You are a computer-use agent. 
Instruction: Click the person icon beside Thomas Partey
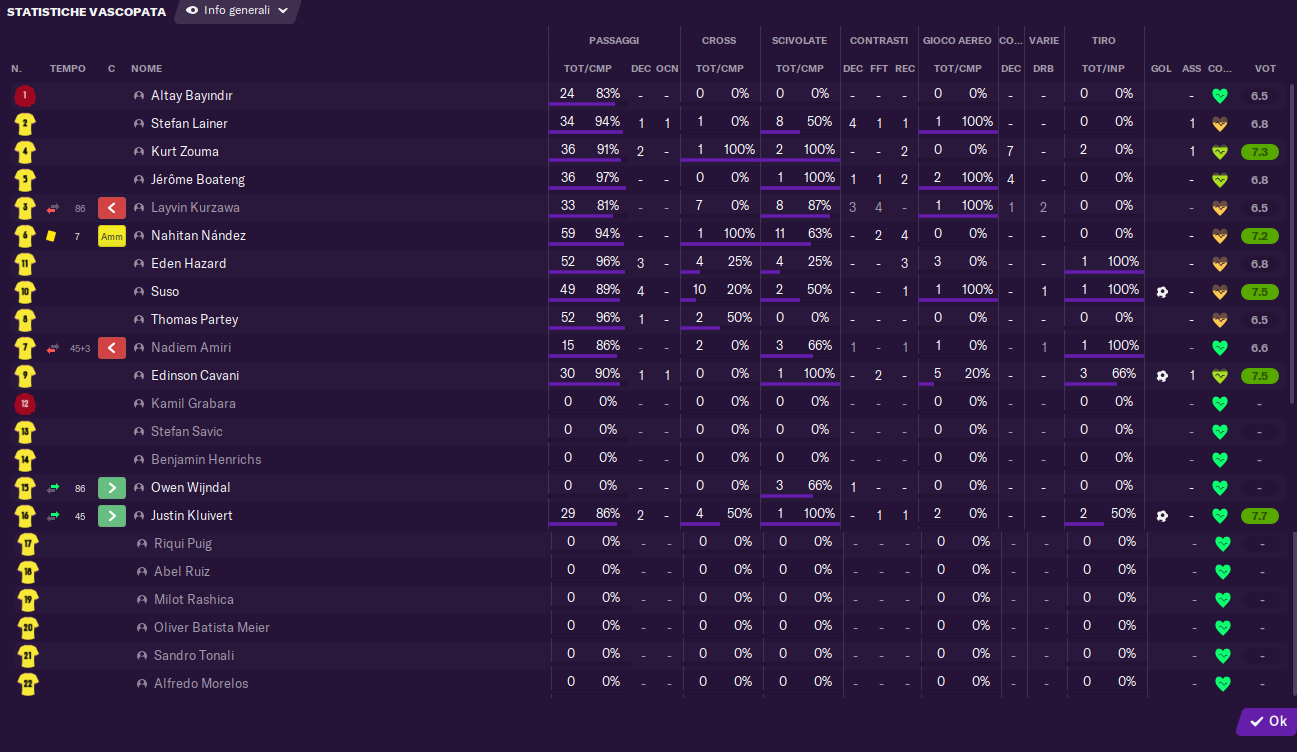pyautogui.click(x=139, y=320)
